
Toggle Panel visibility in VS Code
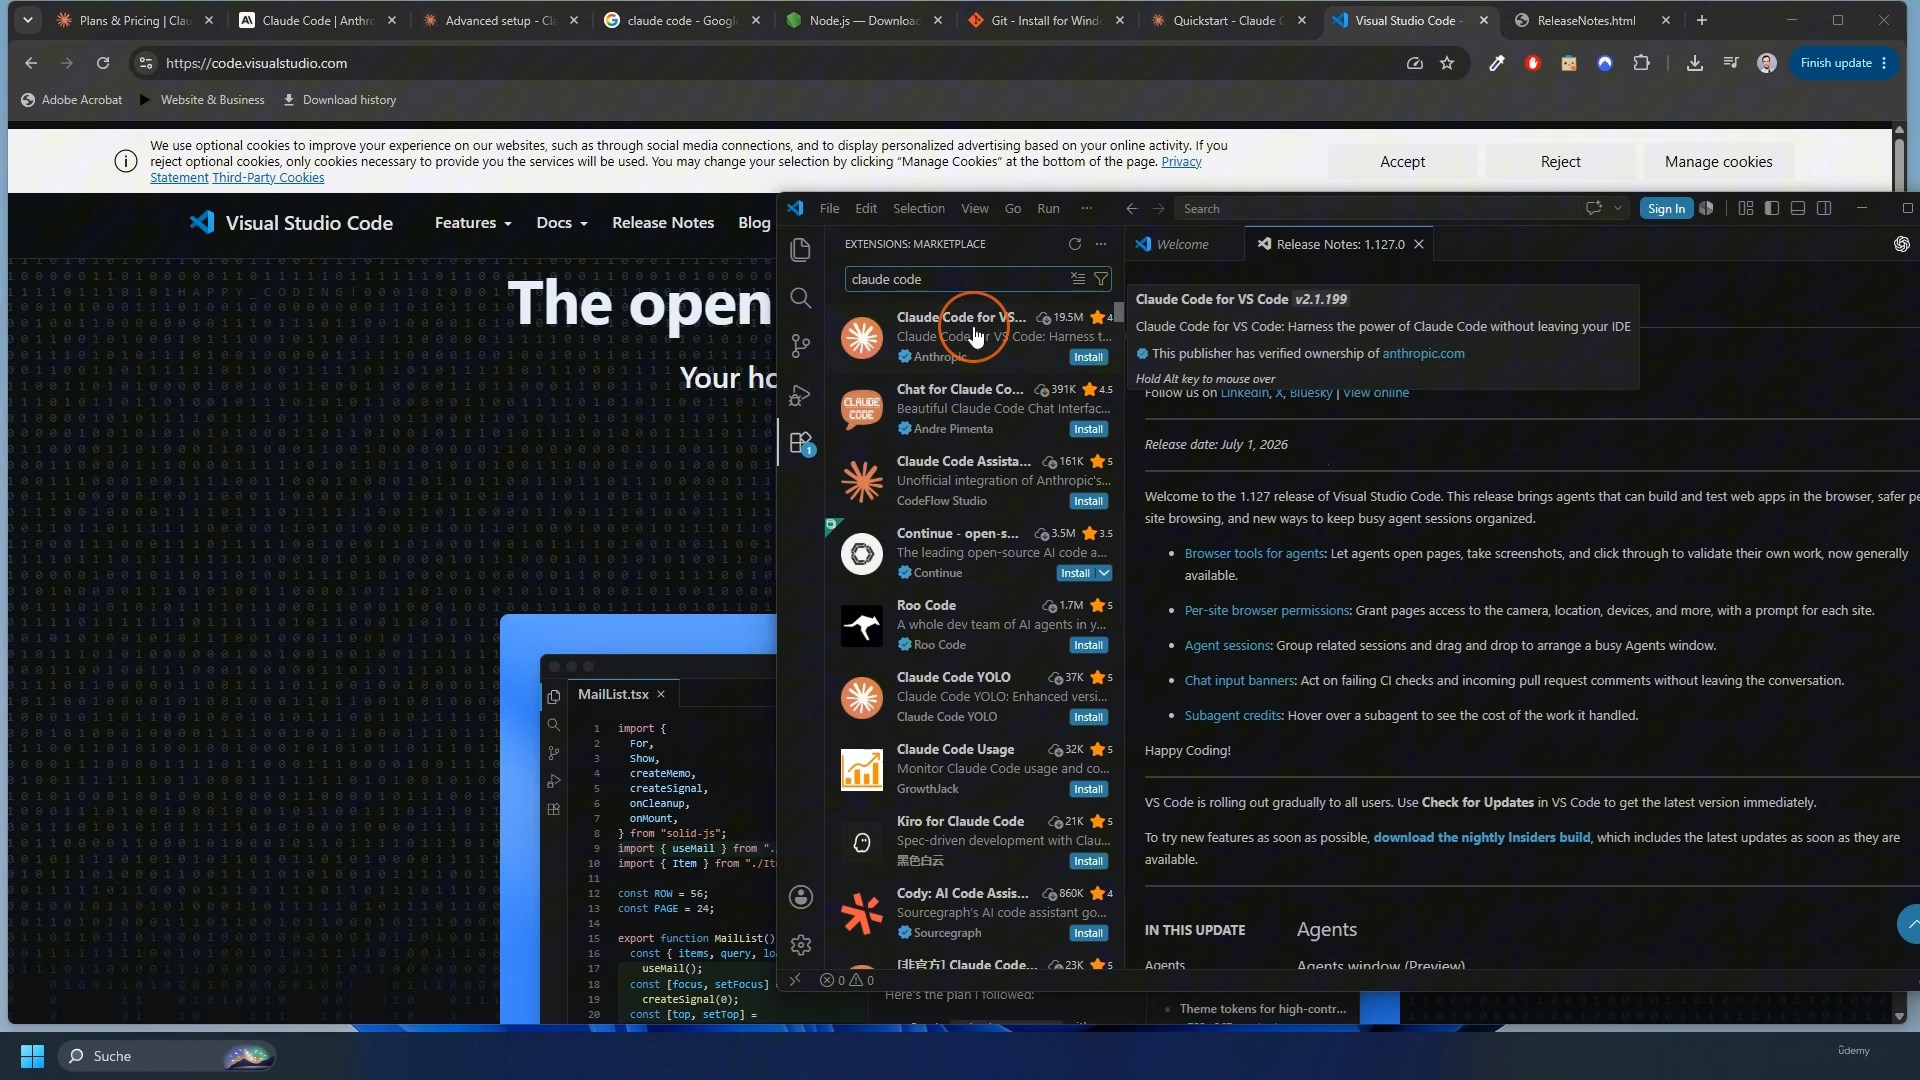(x=1798, y=208)
